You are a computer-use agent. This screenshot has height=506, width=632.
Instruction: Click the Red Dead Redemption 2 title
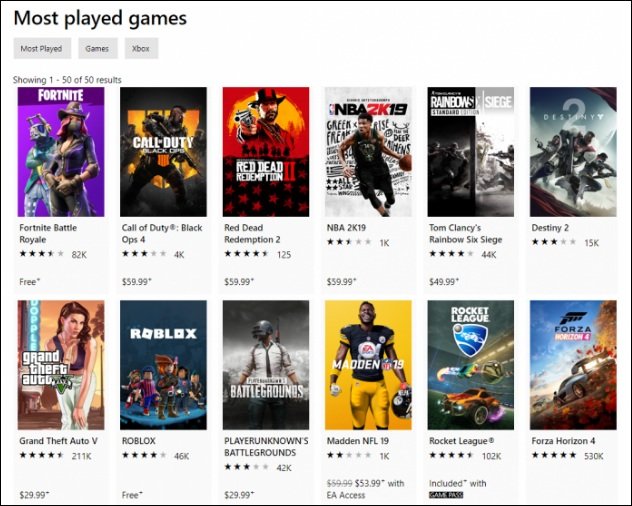pos(252,233)
